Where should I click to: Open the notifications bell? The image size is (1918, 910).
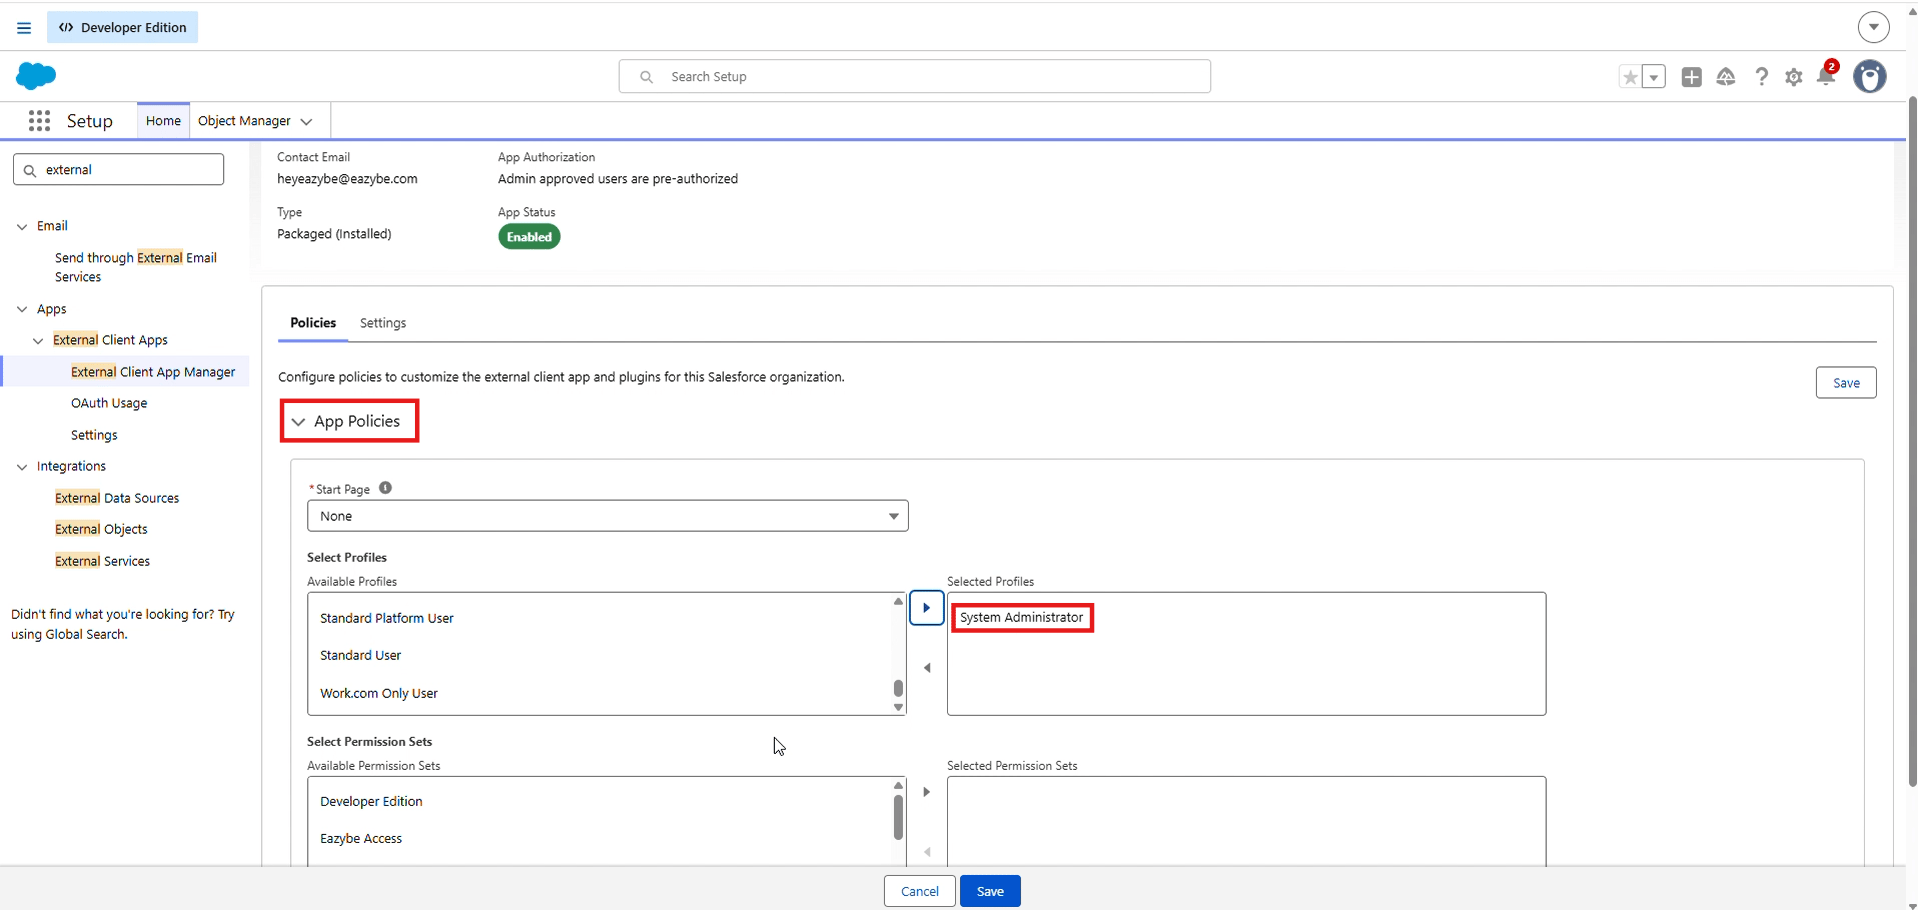click(1826, 76)
